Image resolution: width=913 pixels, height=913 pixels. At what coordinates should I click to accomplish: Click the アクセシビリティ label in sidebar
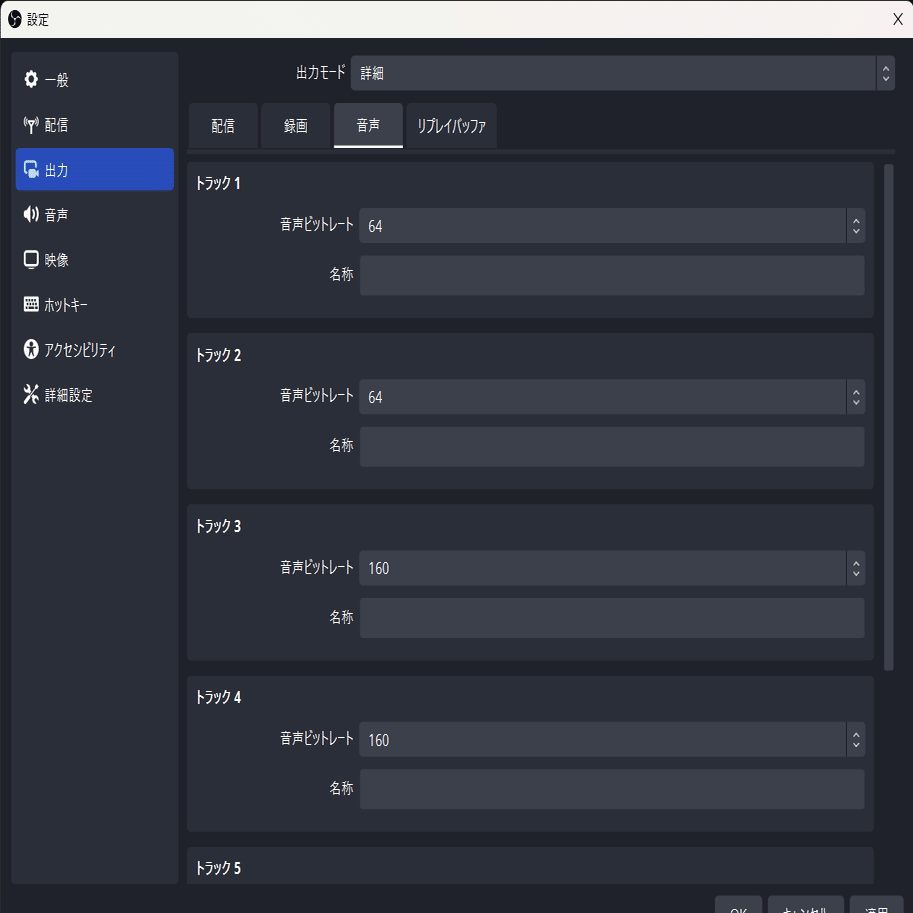pos(80,349)
